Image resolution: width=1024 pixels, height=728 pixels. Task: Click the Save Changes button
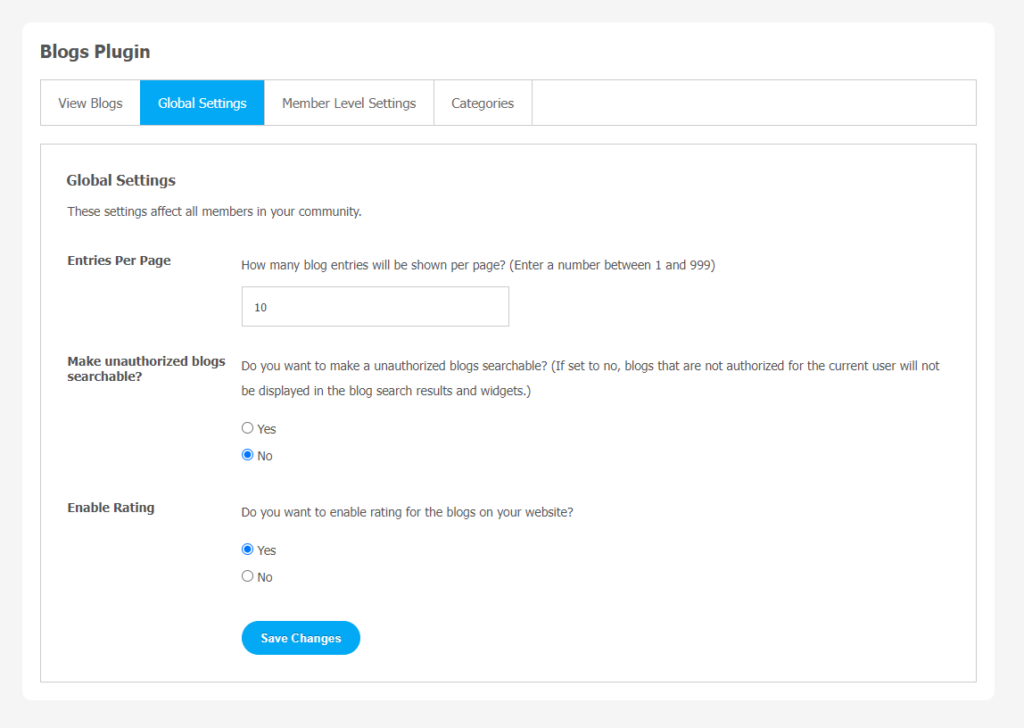(300, 638)
